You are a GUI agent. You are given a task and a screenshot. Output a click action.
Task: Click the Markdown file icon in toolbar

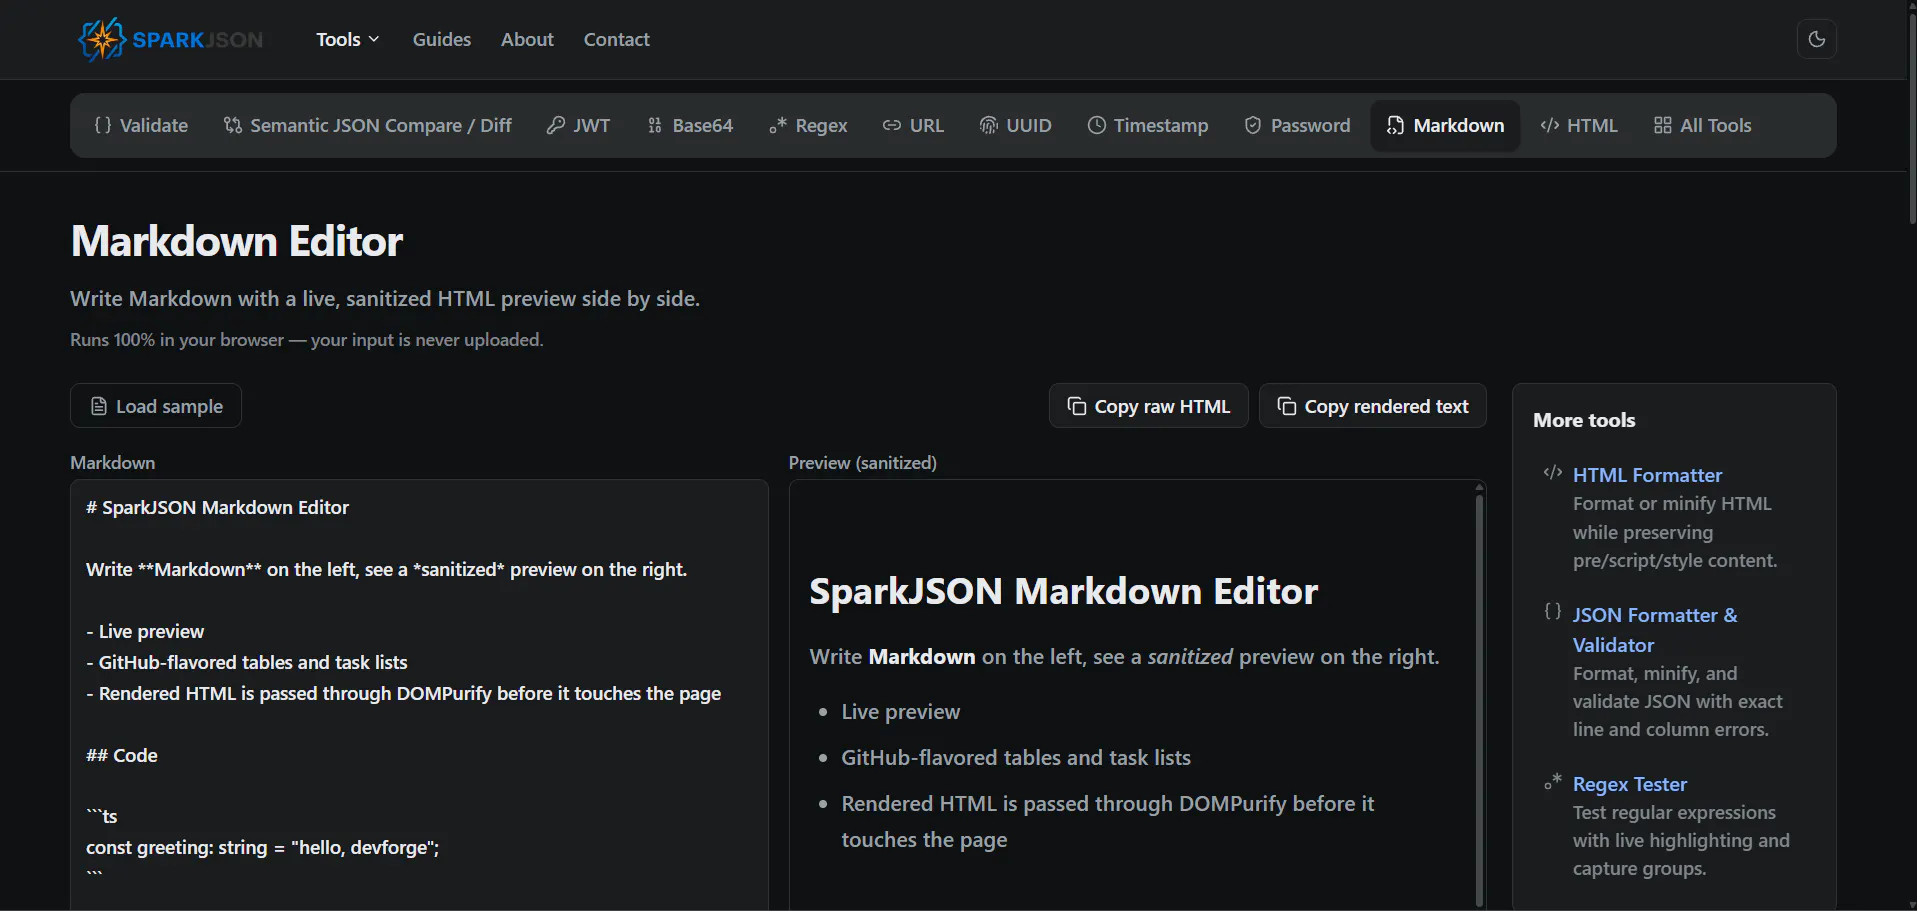[x=1395, y=125]
